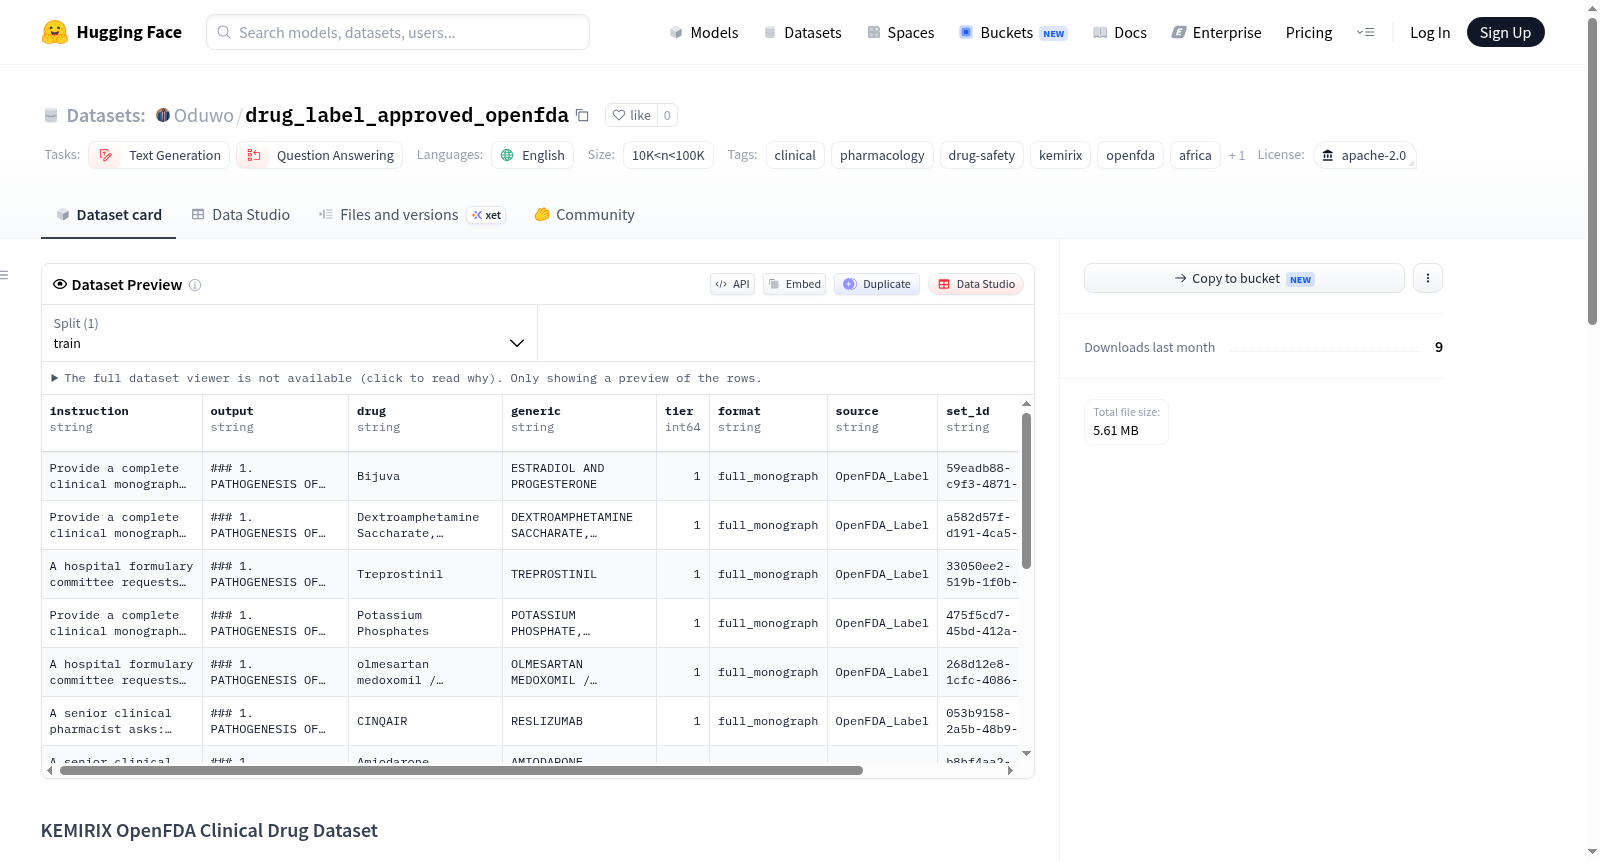Screen dimensions: 1600x861
Task: Click the 10K<n<100K size tag
Action: click(x=668, y=155)
